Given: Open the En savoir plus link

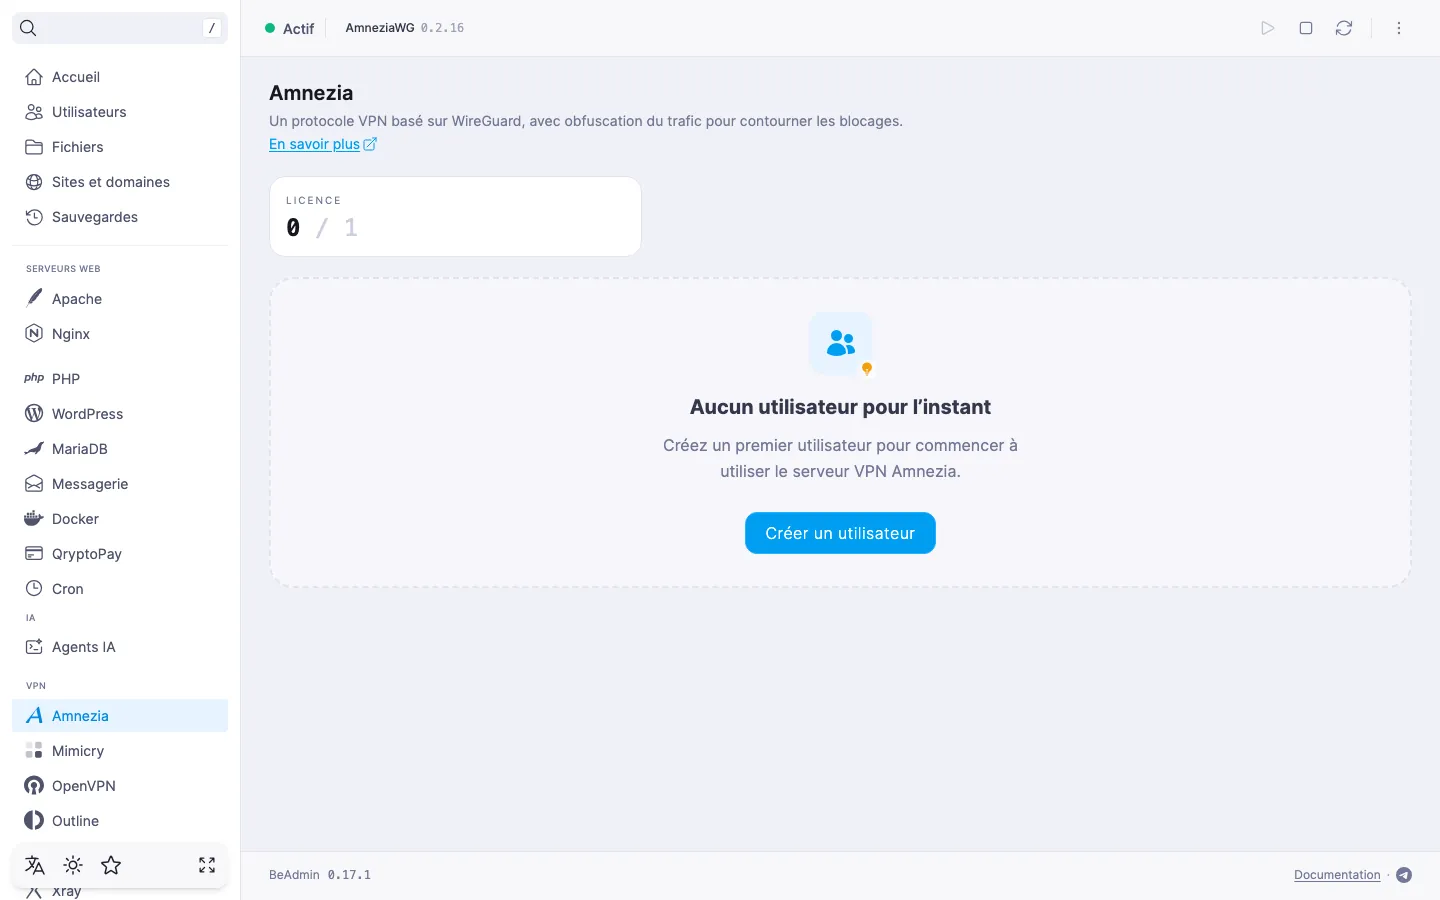Looking at the screenshot, I should pyautogui.click(x=323, y=144).
